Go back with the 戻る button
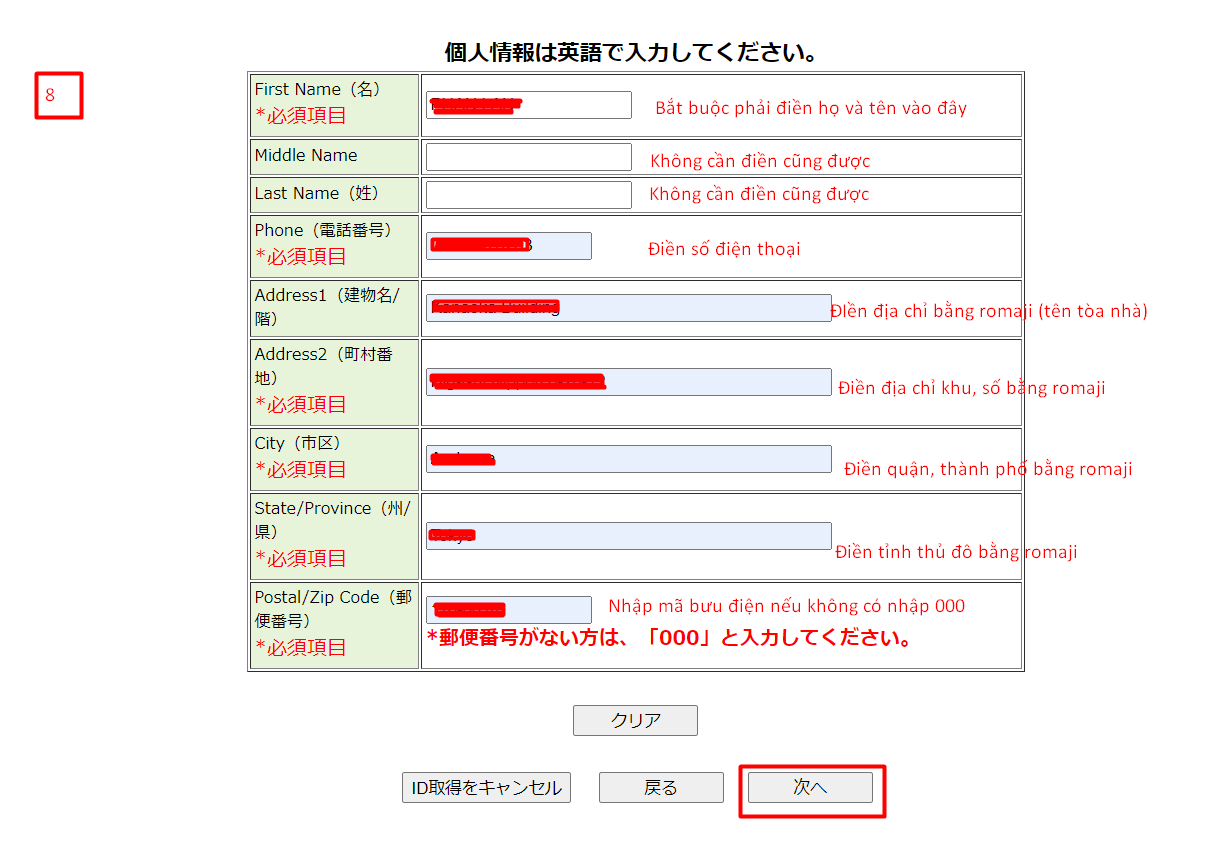This screenshot has width=1218, height=844. pos(661,788)
